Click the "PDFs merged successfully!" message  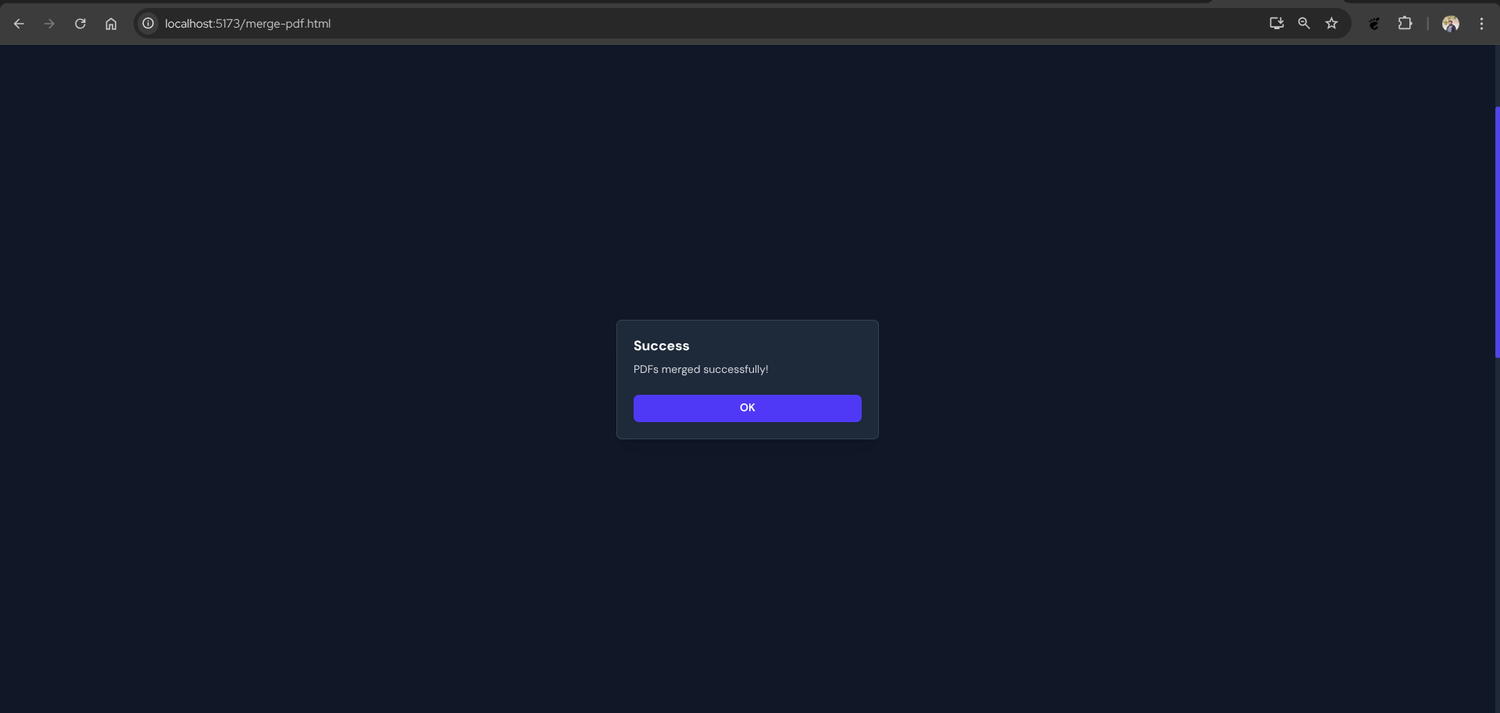(701, 369)
